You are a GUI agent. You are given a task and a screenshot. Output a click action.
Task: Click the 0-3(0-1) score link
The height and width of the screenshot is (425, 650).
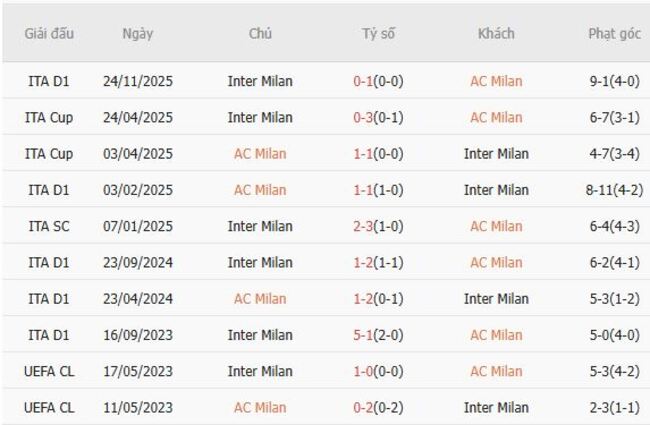[x=378, y=117]
